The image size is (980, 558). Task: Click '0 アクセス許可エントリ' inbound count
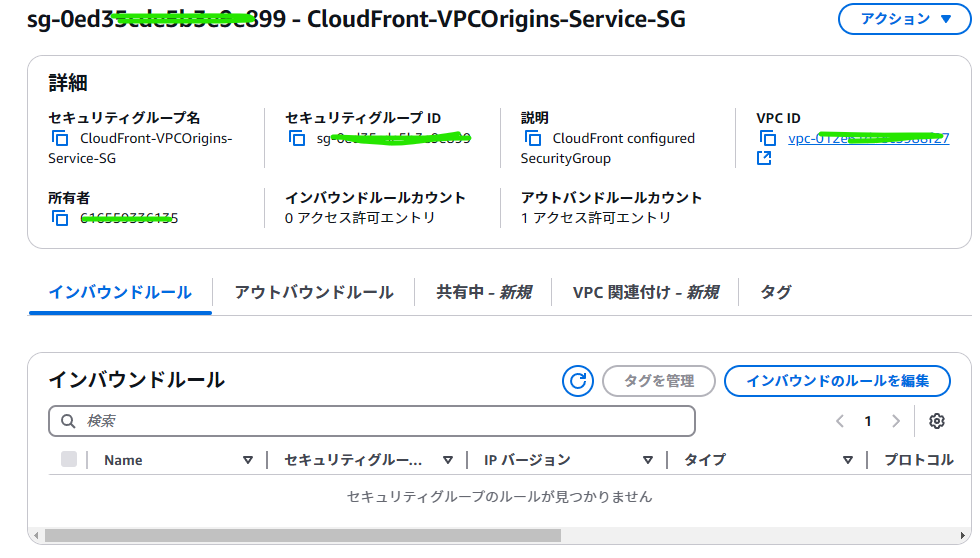[x=359, y=217]
